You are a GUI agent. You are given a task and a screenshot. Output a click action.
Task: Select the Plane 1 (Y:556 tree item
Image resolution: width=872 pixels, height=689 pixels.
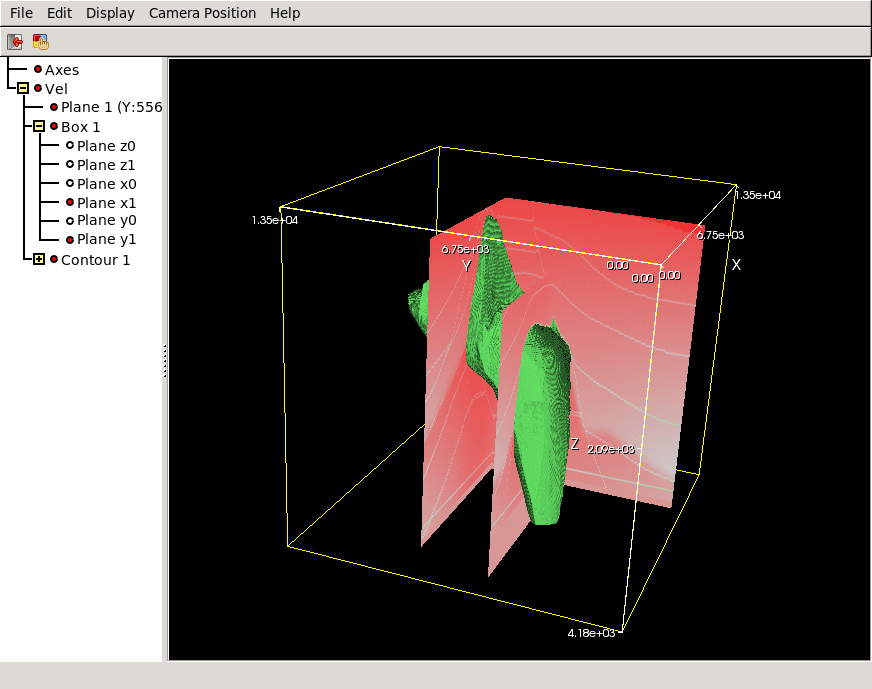tap(111, 107)
